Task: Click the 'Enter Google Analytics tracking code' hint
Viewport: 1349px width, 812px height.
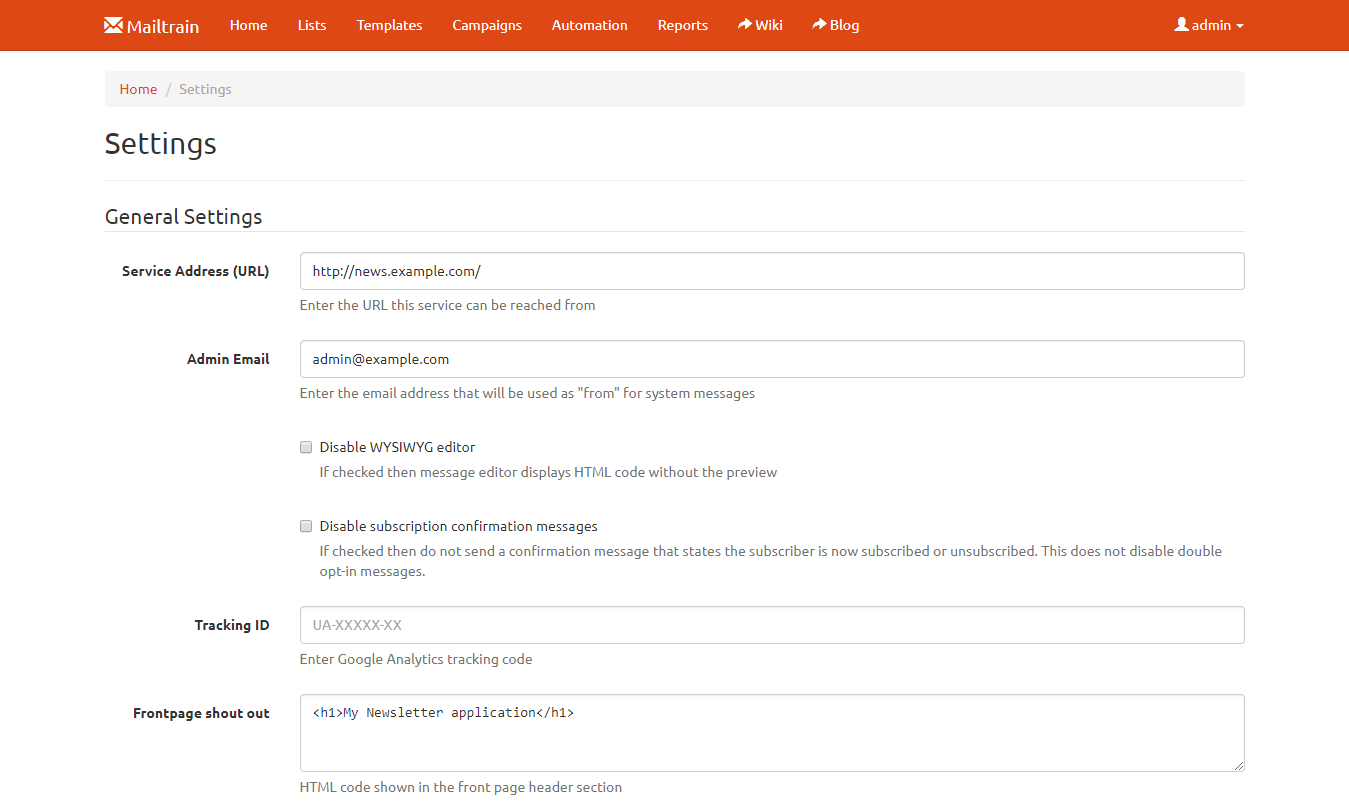Action: coord(416,659)
